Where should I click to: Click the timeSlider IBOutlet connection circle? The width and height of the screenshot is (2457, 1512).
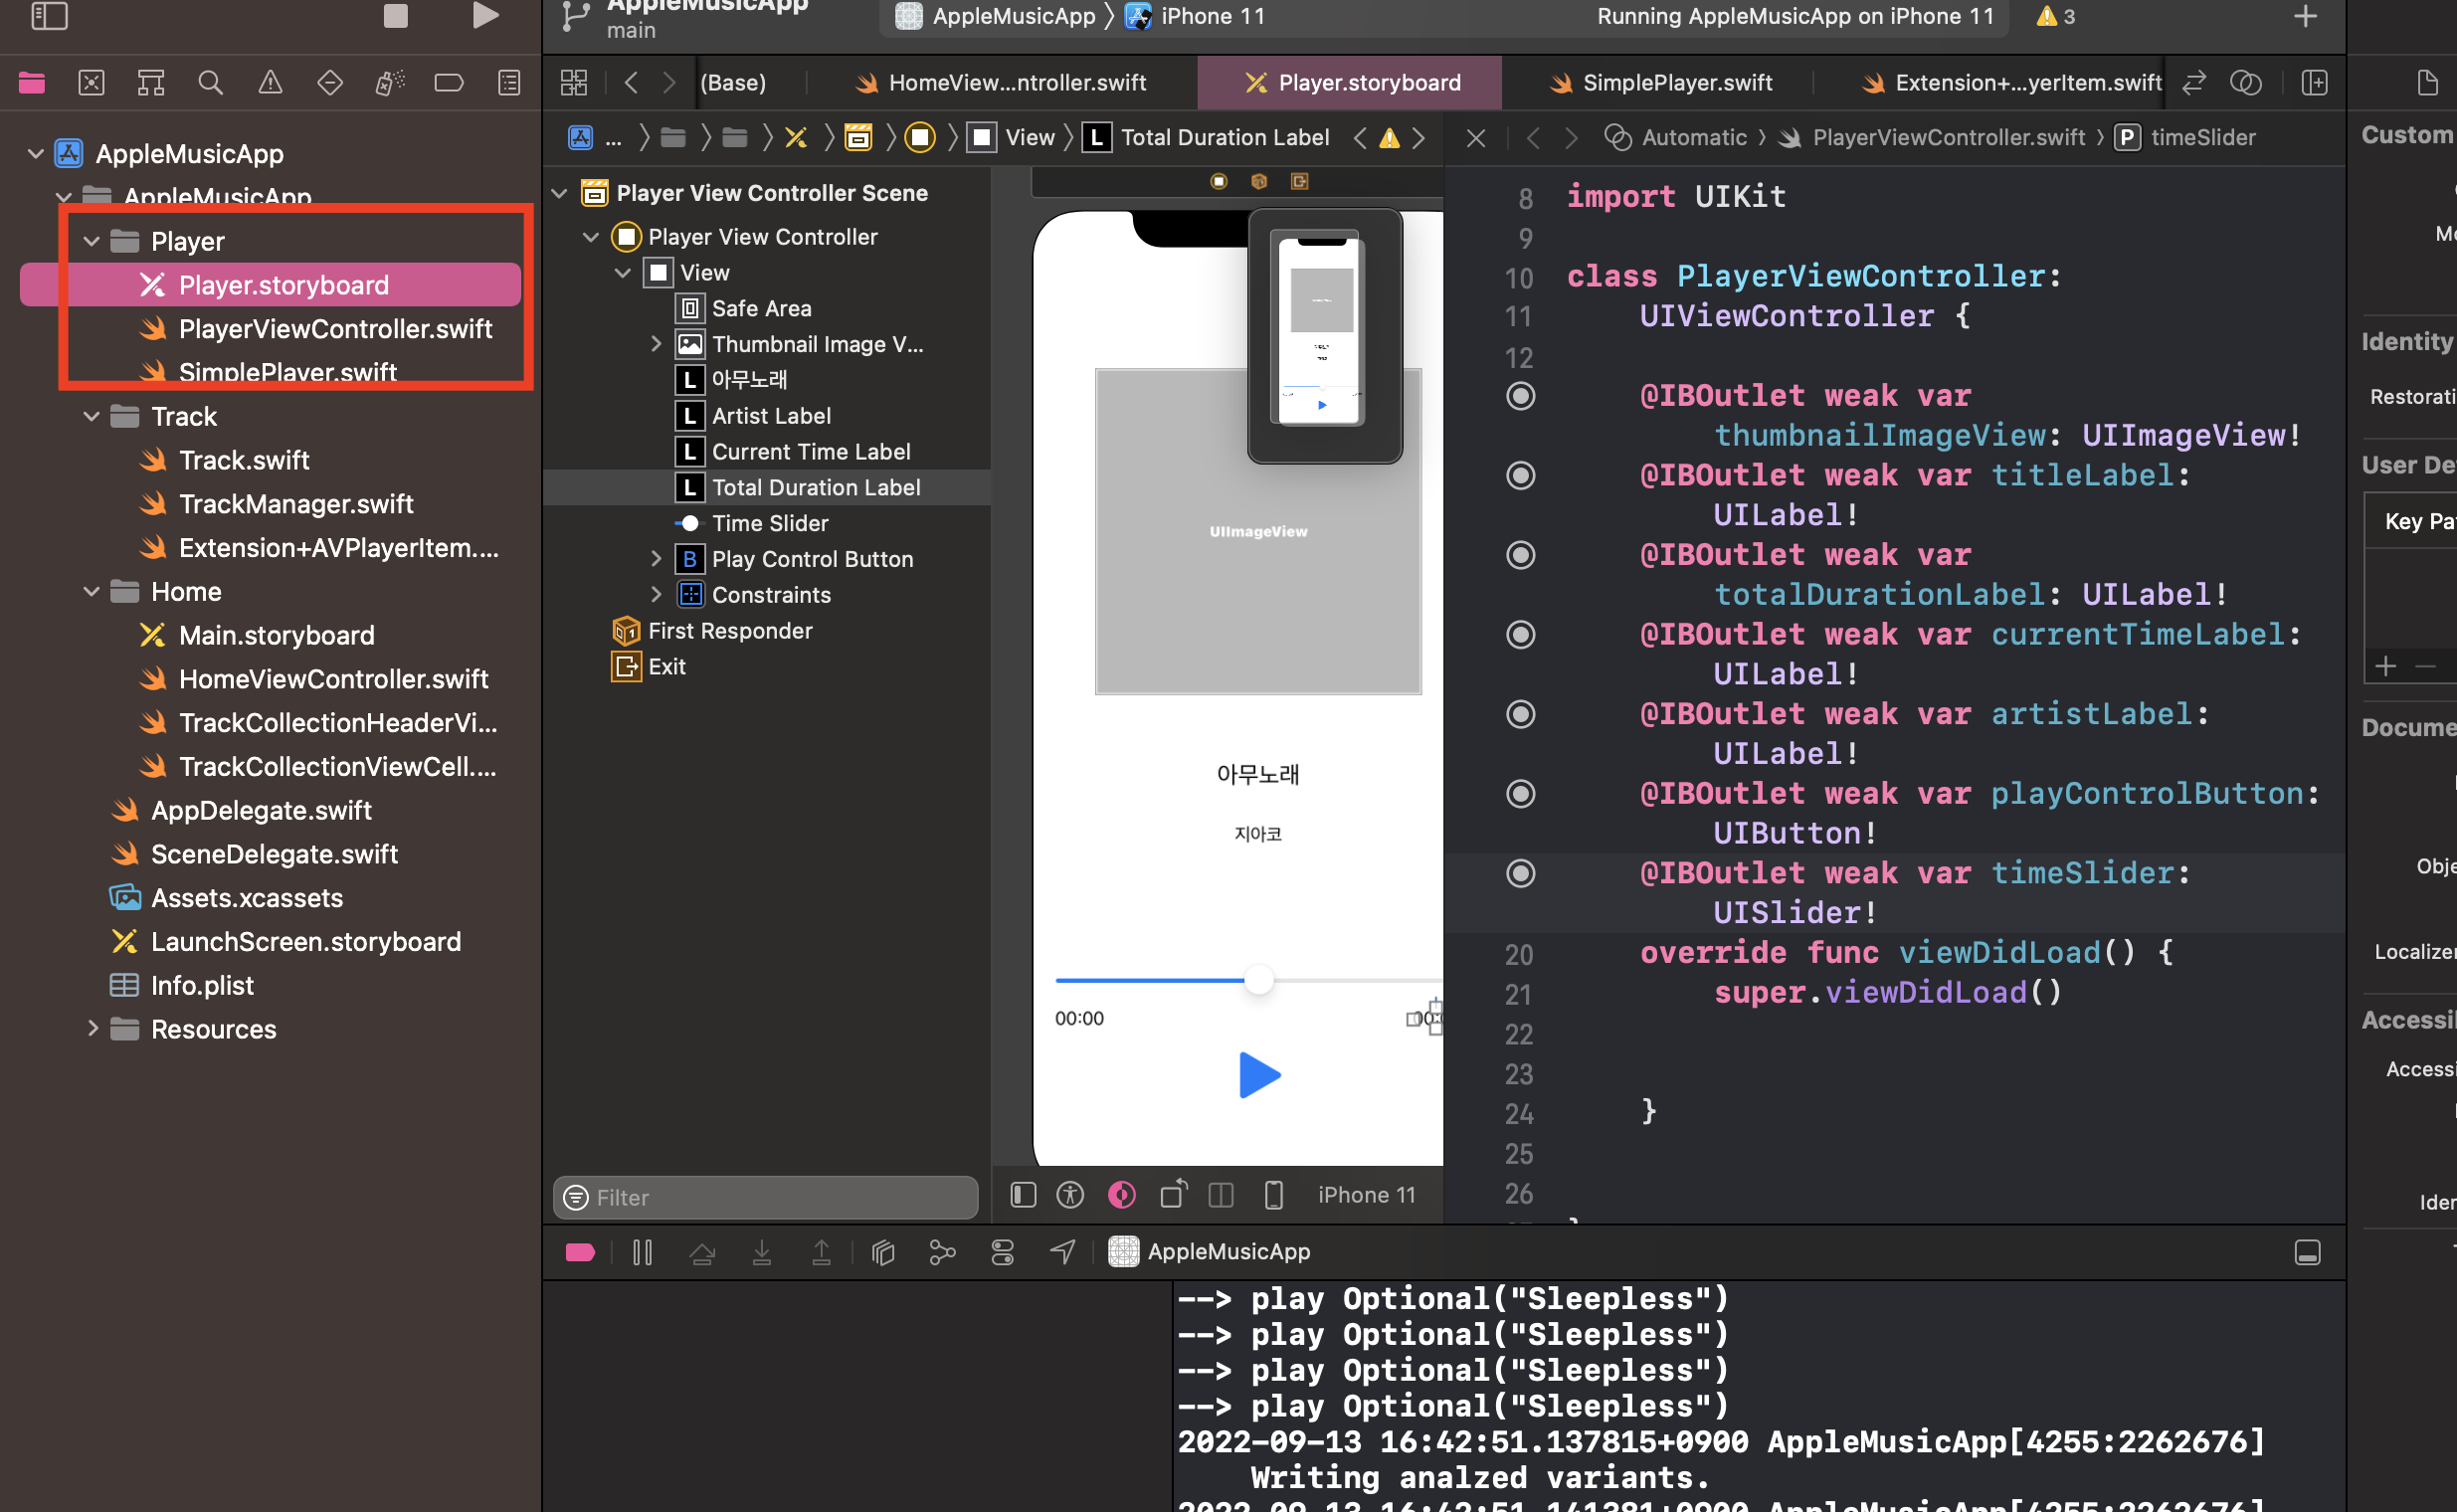[1520, 874]
